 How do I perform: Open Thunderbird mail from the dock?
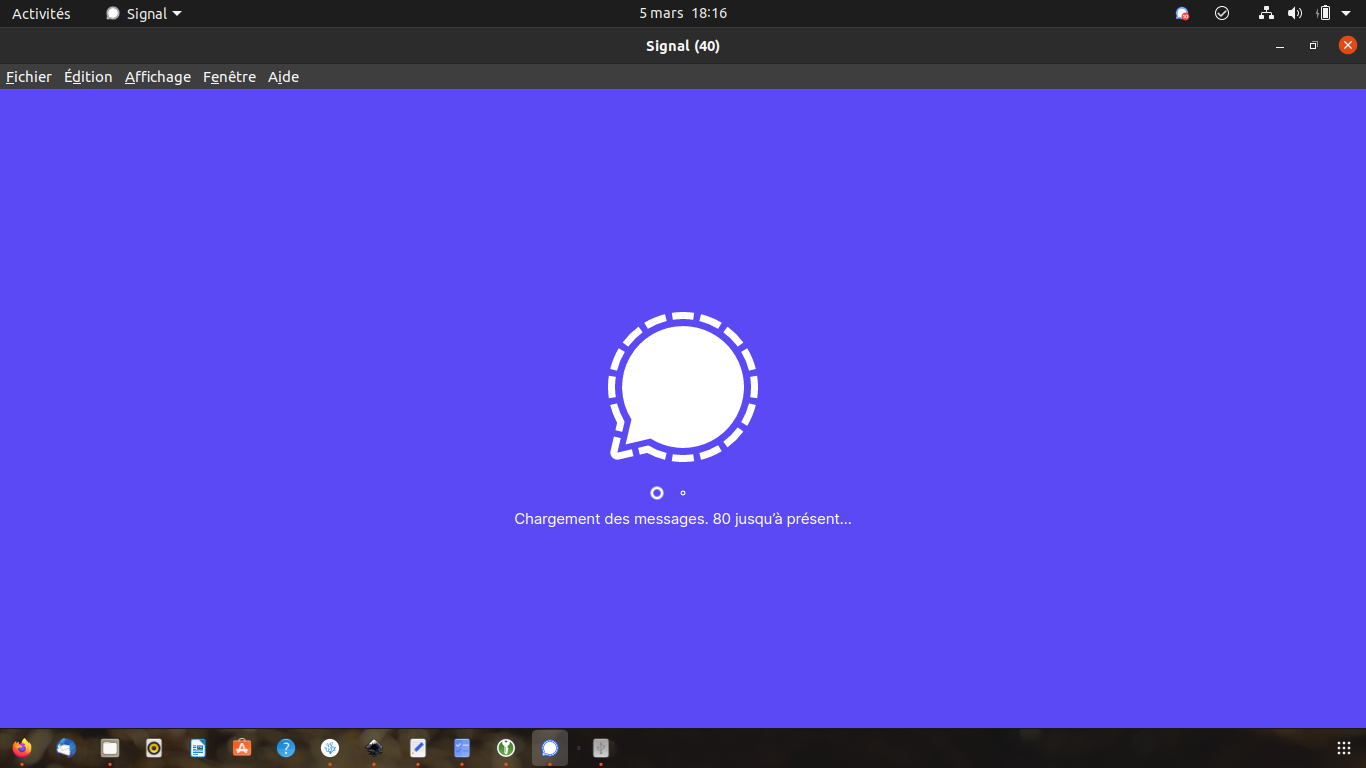pos(66,747)
